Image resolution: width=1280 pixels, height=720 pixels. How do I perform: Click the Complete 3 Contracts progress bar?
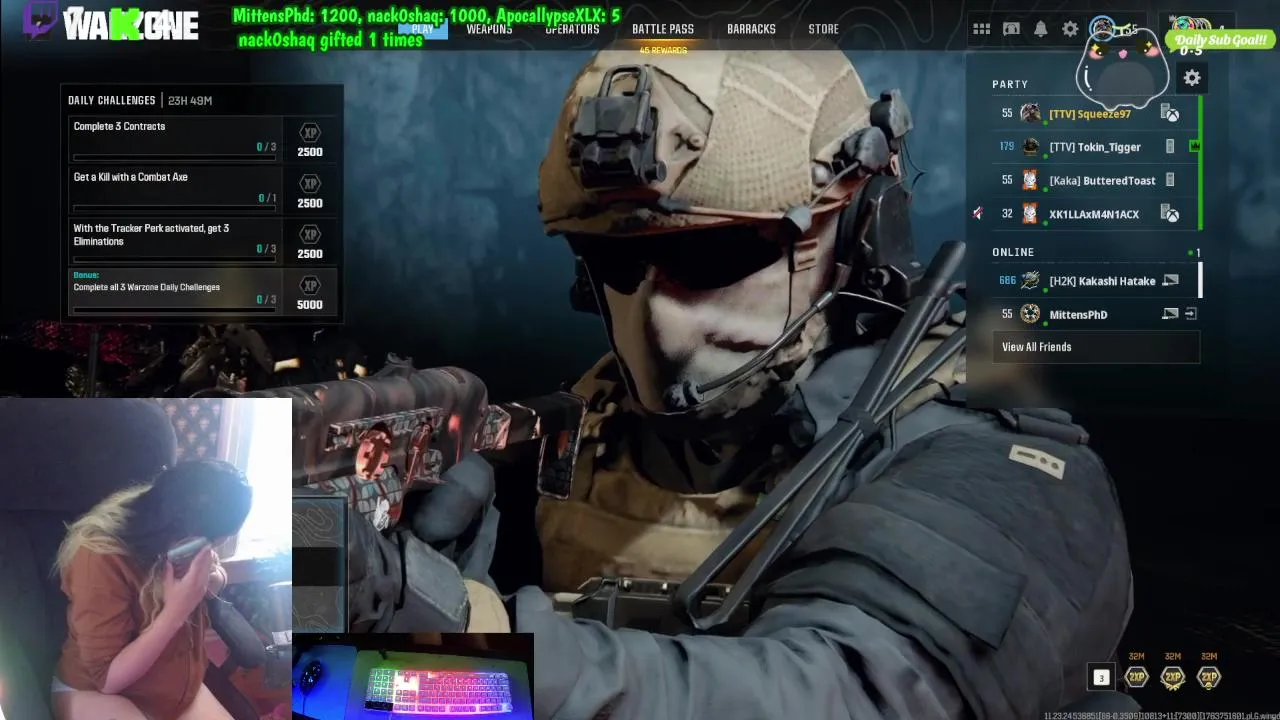[x=175, y=157]
